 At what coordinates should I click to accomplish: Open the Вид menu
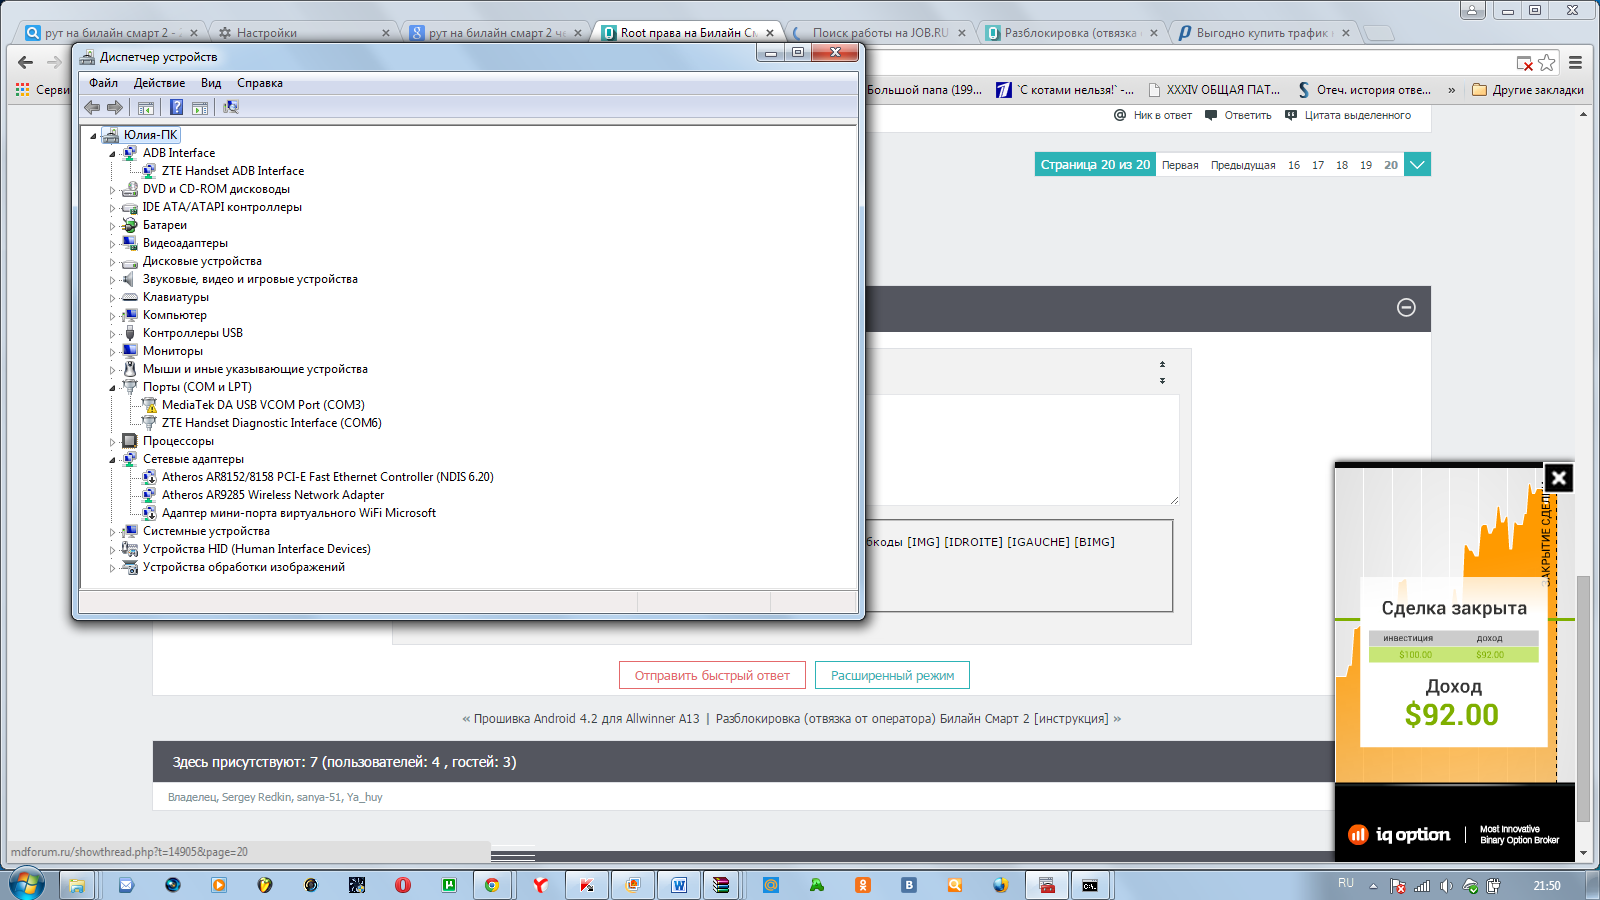point(211,83)
